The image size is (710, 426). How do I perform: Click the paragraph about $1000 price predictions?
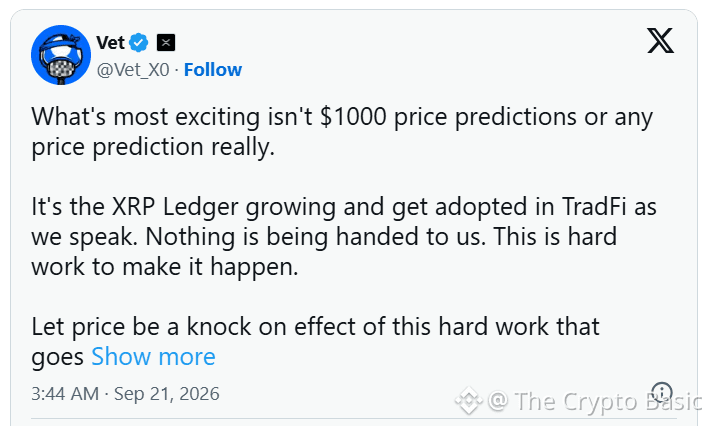[342, 132]
